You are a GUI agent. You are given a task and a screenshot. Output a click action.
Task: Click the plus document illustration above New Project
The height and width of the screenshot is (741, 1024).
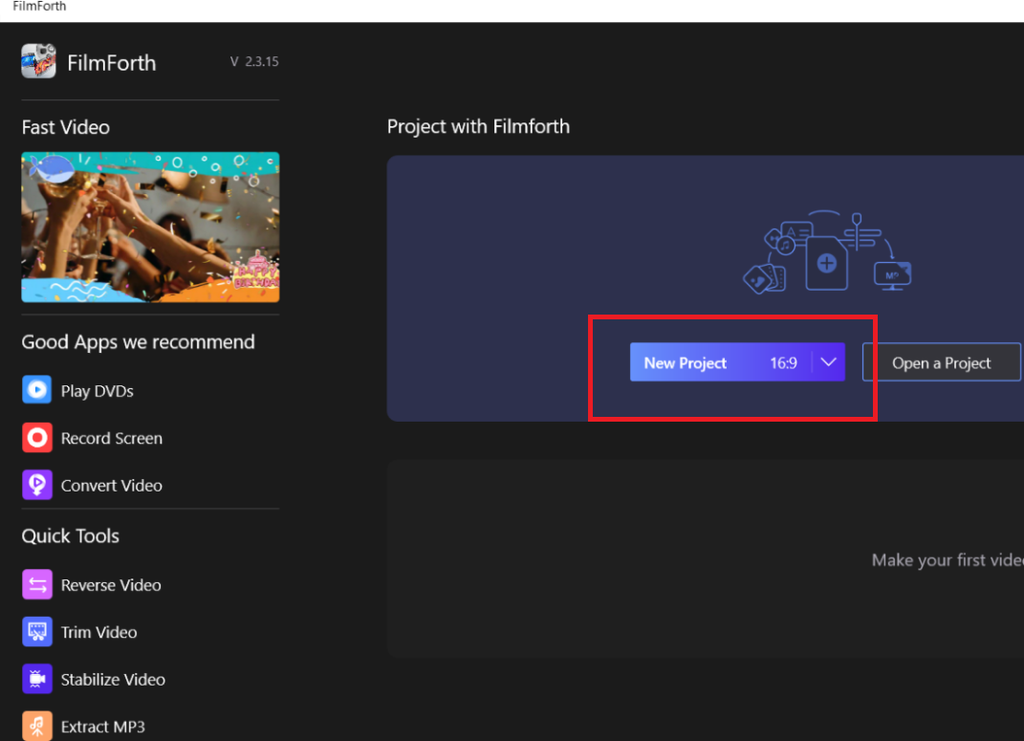pos(826,264)
